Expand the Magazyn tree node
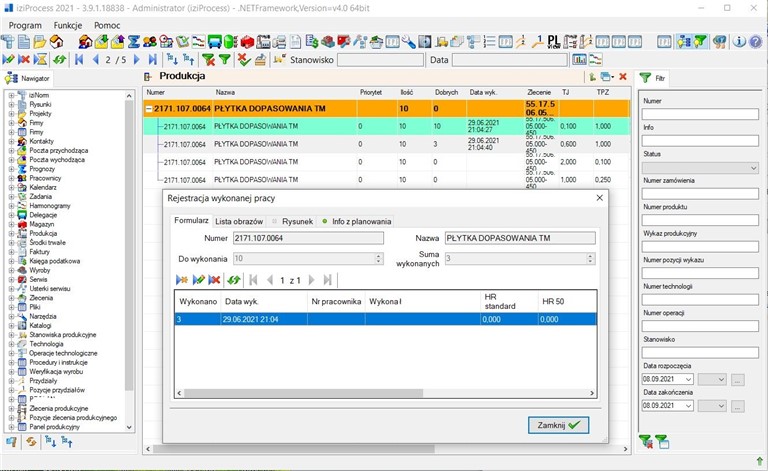The image size is (768, 471). [11, 224]
